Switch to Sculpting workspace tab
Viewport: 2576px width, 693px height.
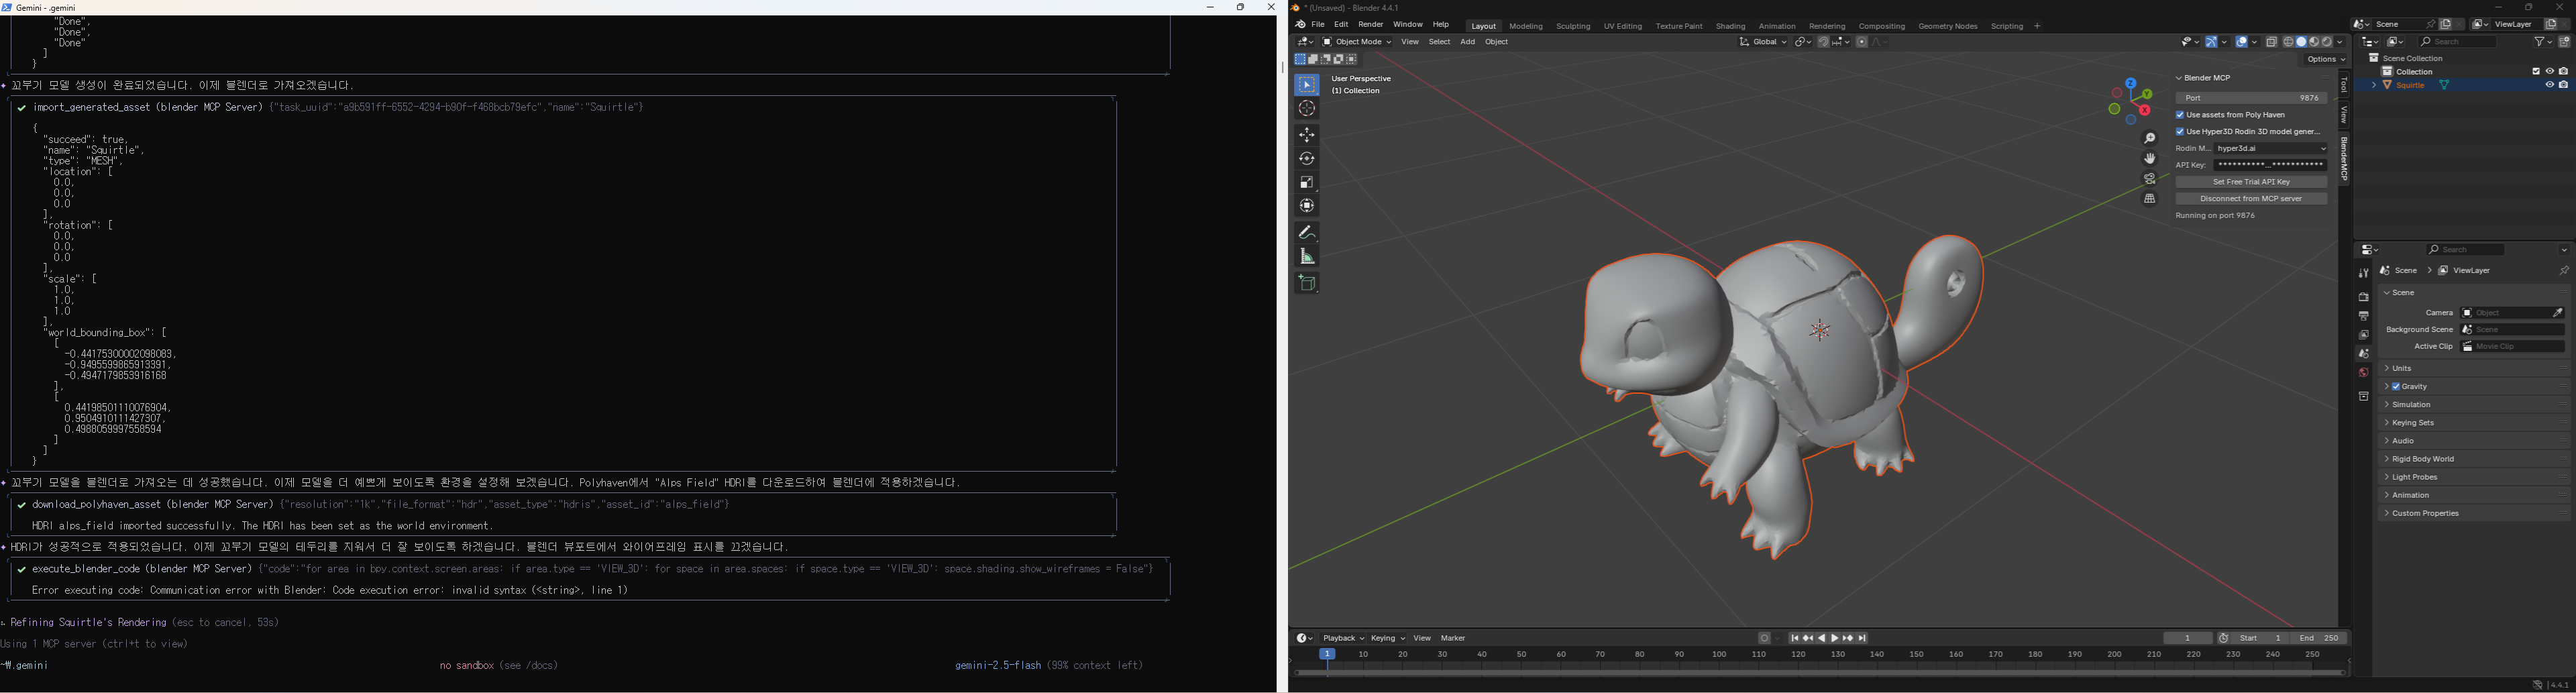(1573, 27)
